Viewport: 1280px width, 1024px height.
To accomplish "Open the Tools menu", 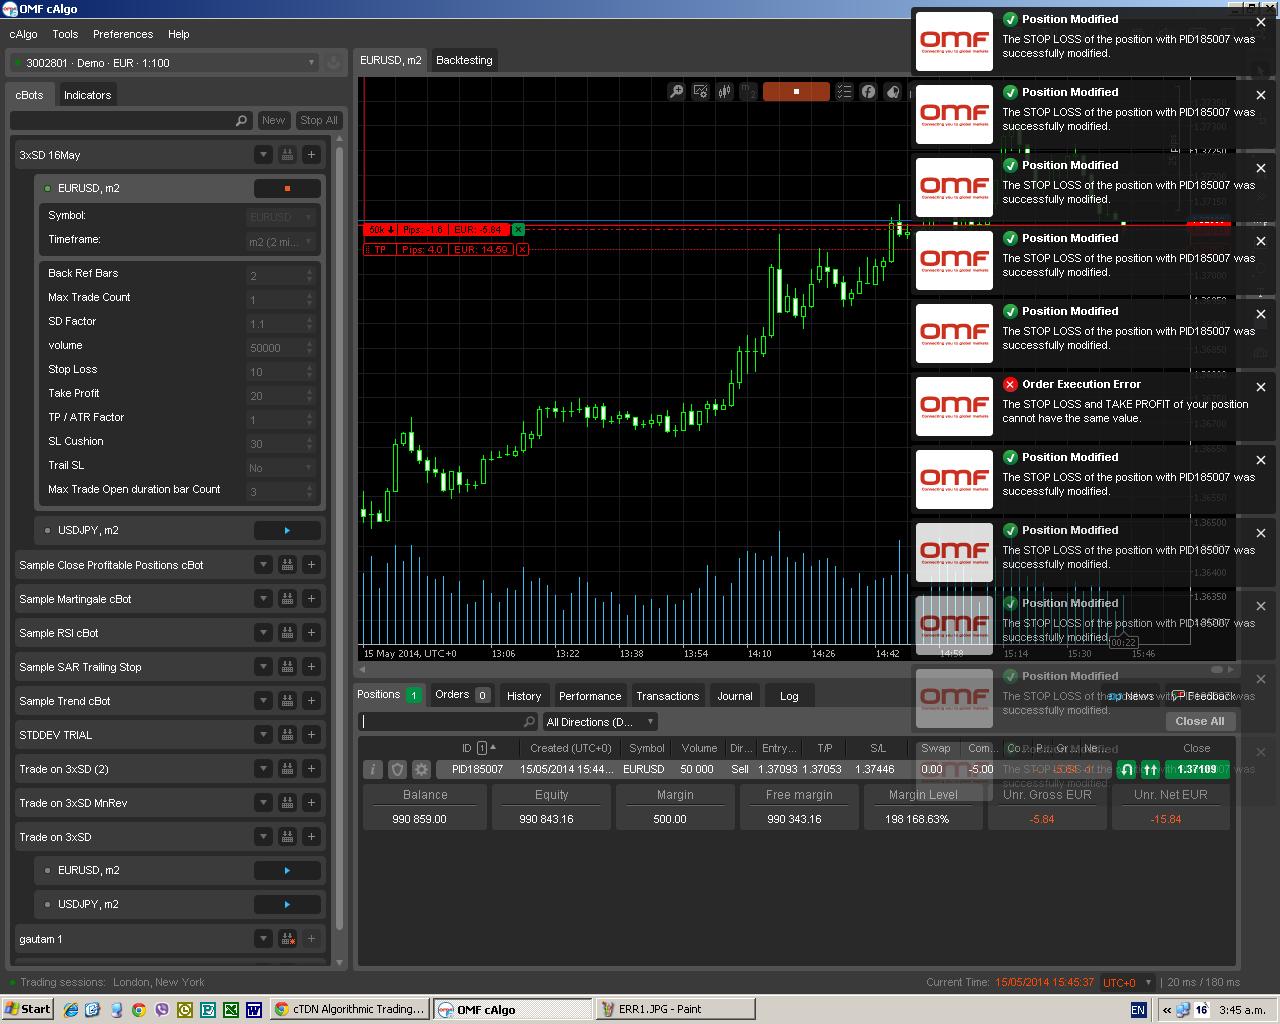I will (x=65, y=34).
